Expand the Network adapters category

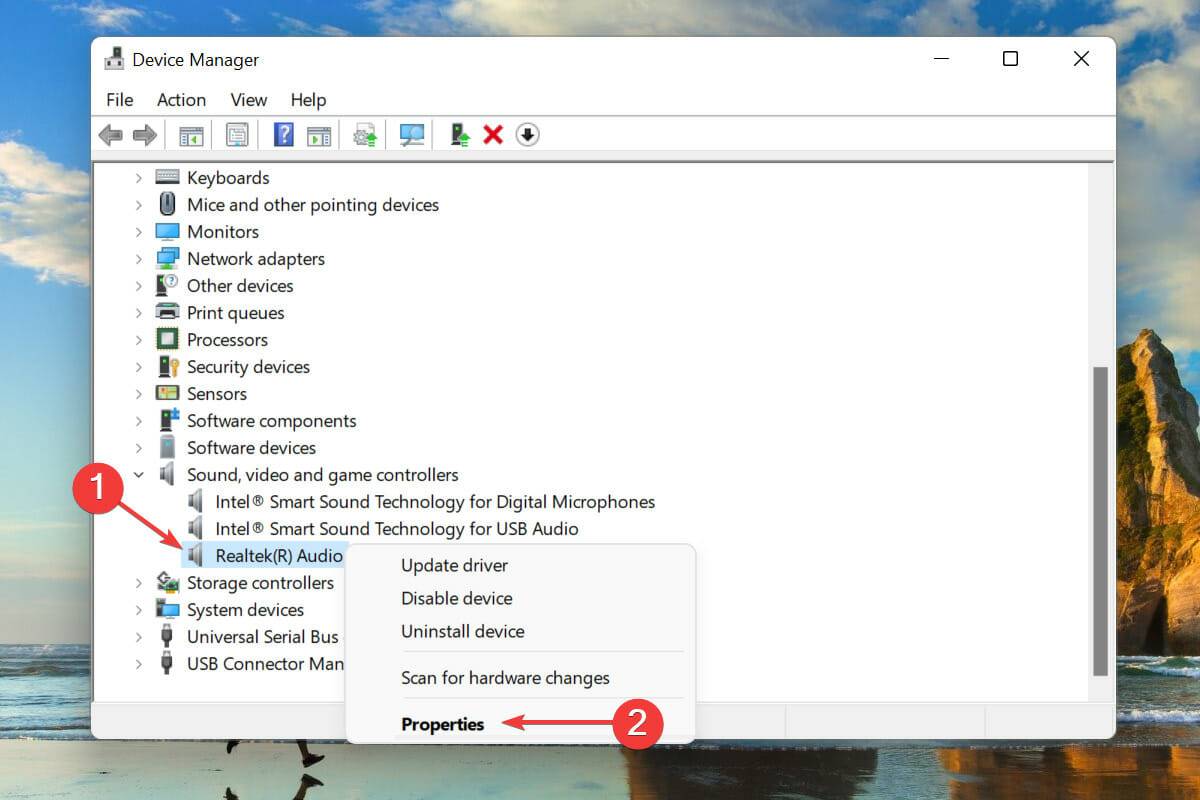pos(137,258)
